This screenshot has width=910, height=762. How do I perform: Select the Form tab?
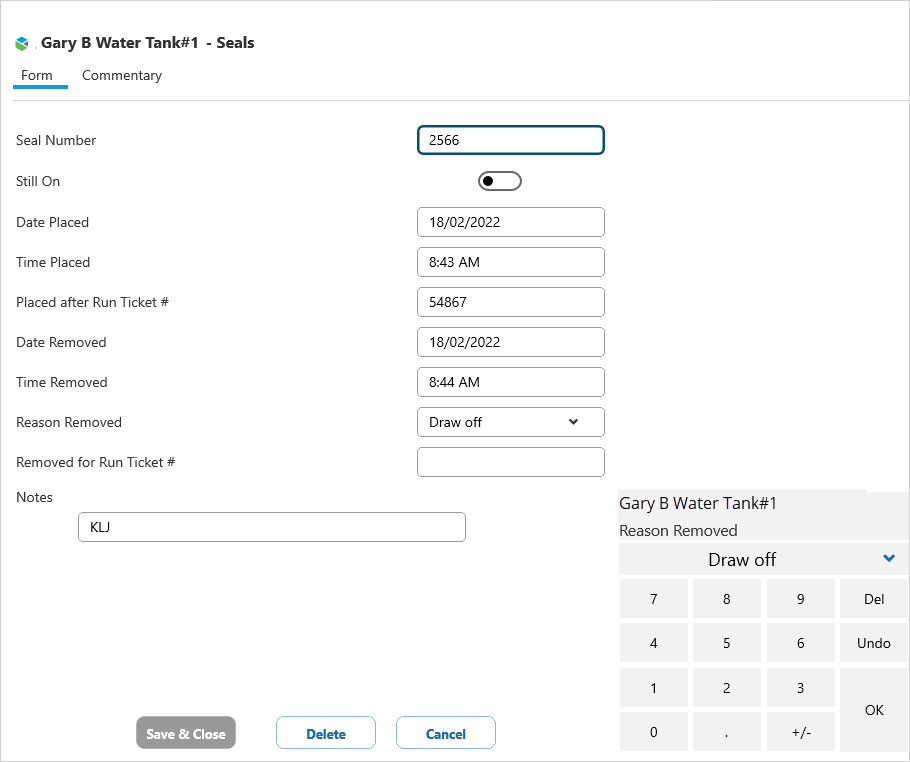(x=37, y=76)
